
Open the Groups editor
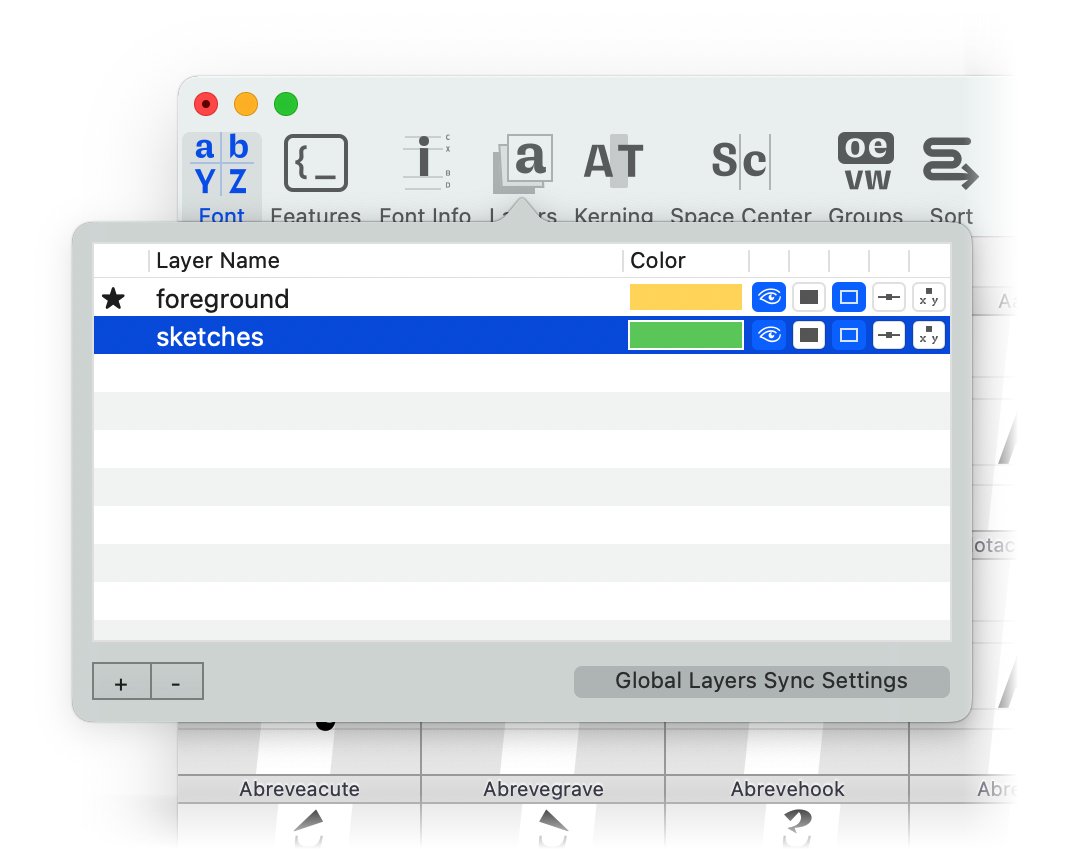[866, 178]
